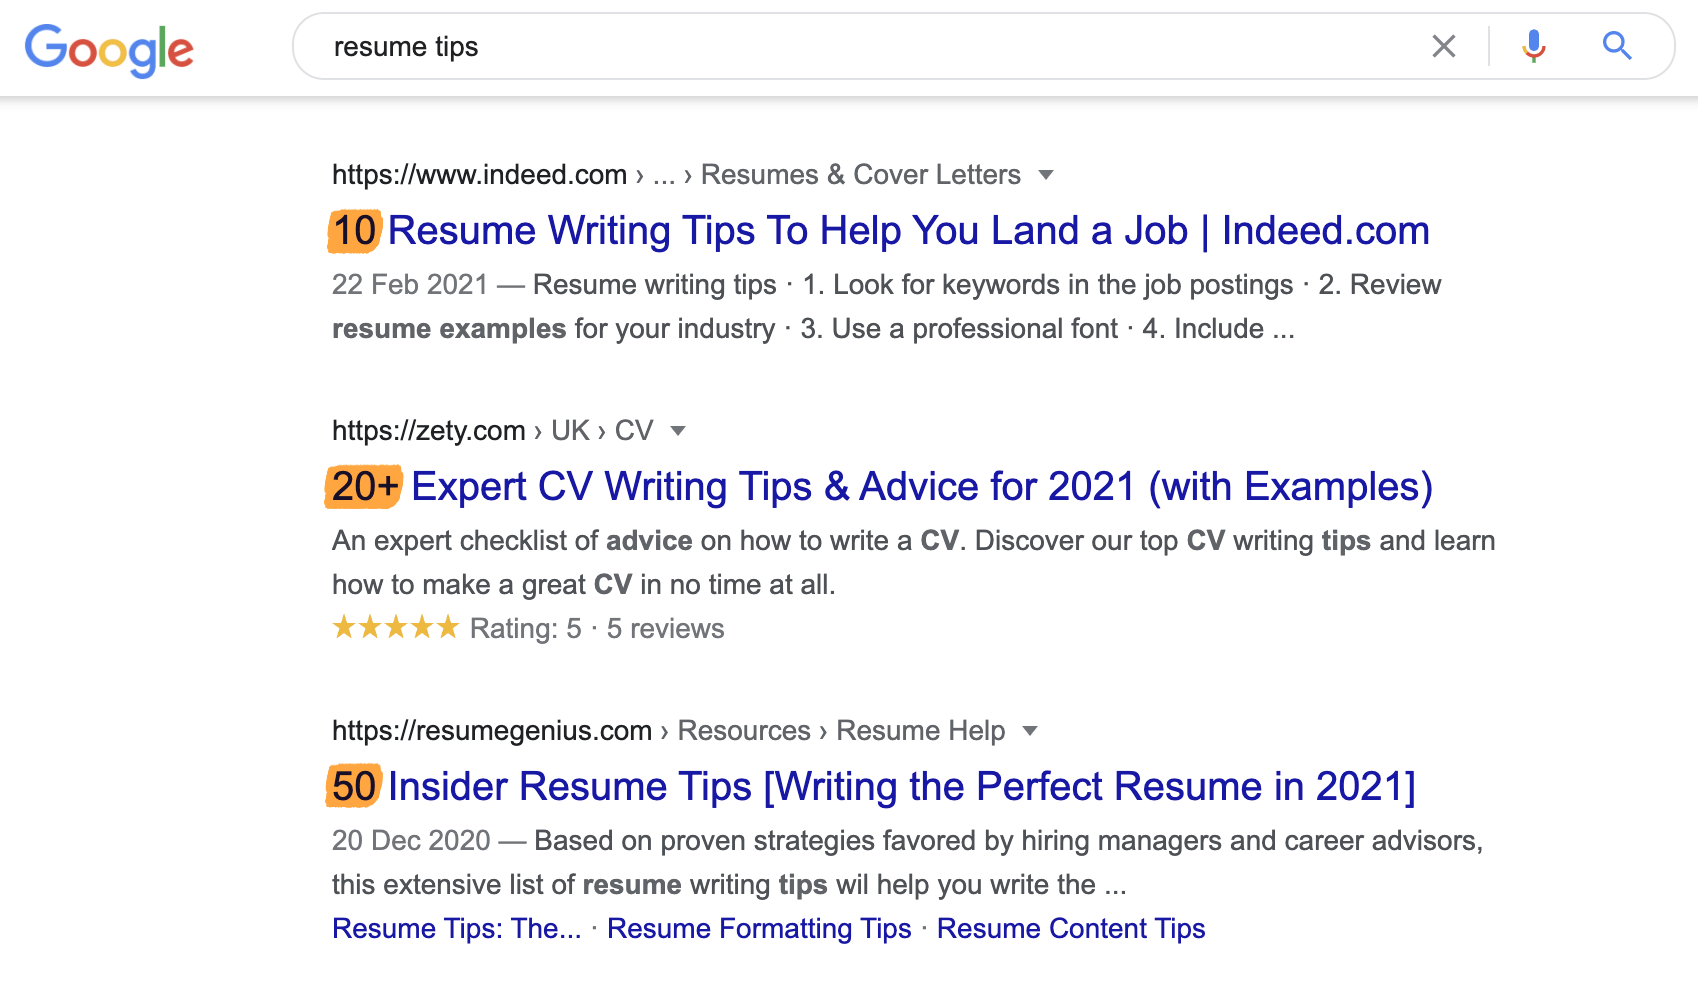Open the dropdown arrow beside the zety.com URL
Viewport: 1698px width, 982px height.
[x=678, y=431]
